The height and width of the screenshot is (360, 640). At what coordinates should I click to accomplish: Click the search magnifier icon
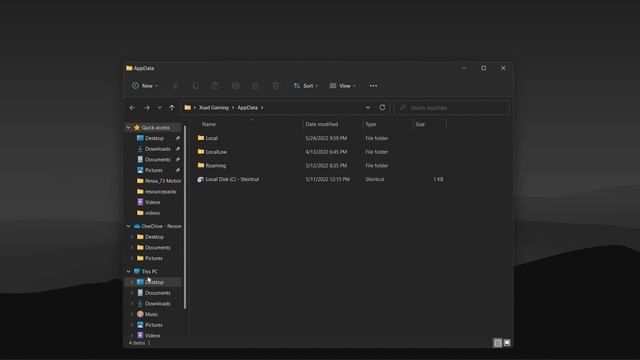403,108
